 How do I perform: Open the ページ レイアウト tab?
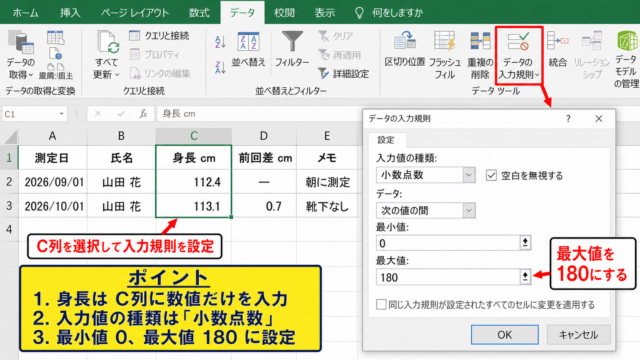click(135, 13)
